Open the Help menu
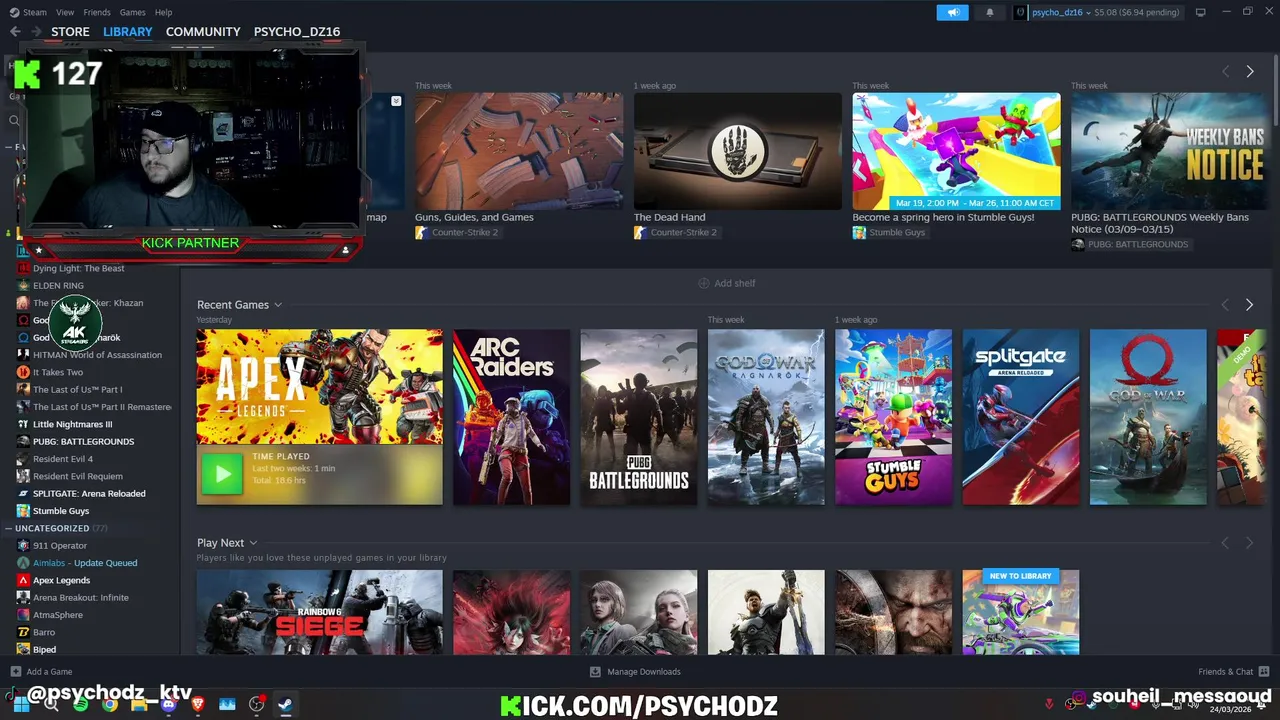Viewport: 1280px width, 720px height. coord(163,12)
